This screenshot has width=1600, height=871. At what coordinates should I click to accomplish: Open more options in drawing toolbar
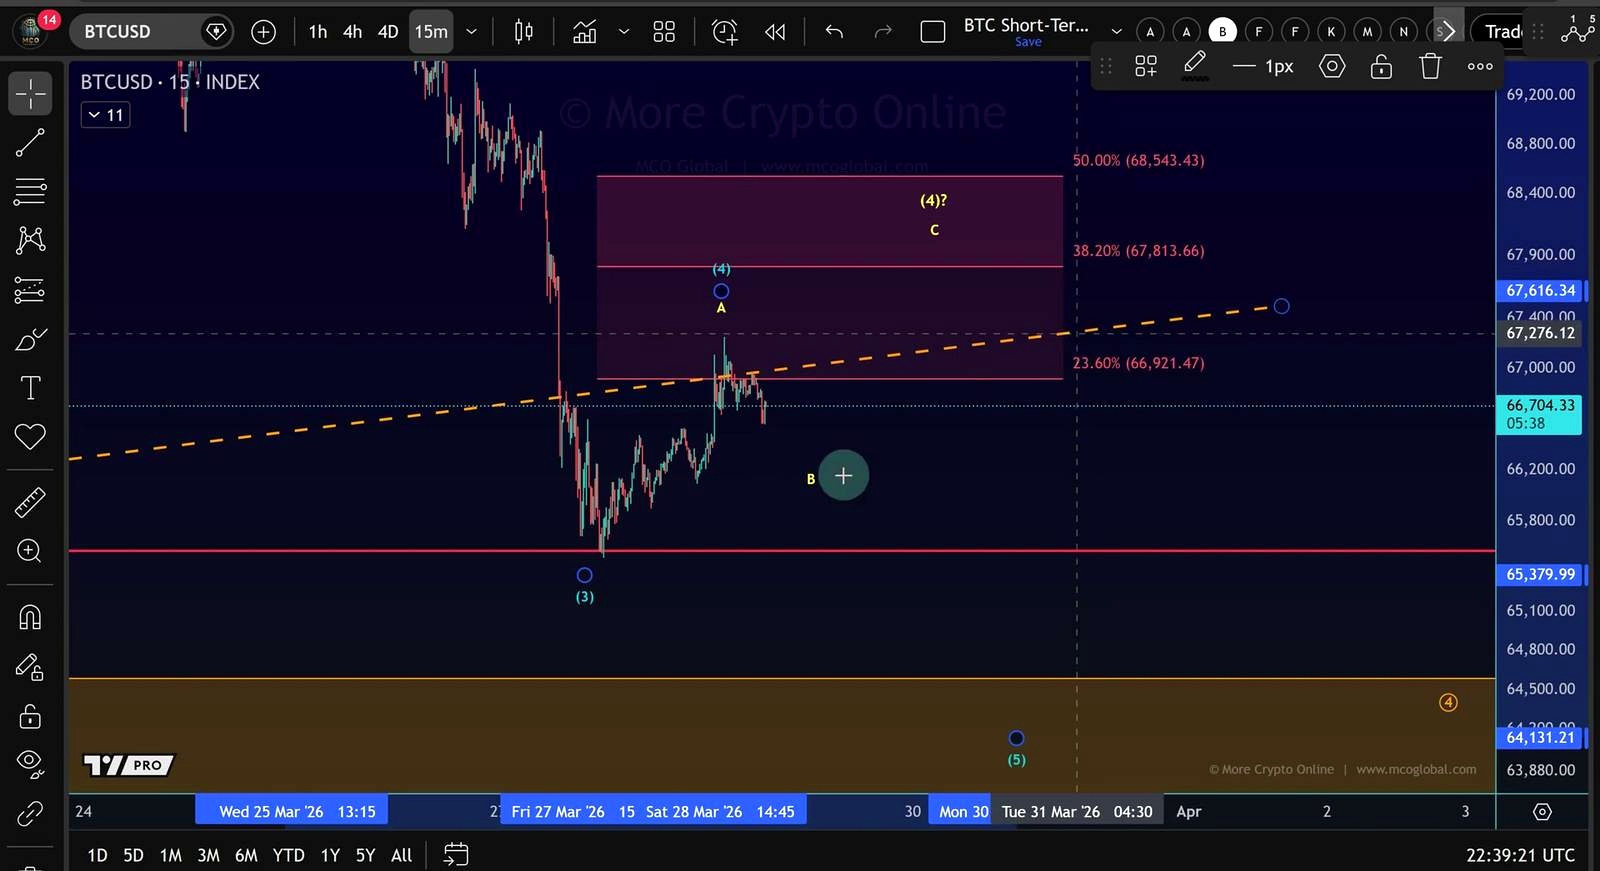tap(1480, 67)
